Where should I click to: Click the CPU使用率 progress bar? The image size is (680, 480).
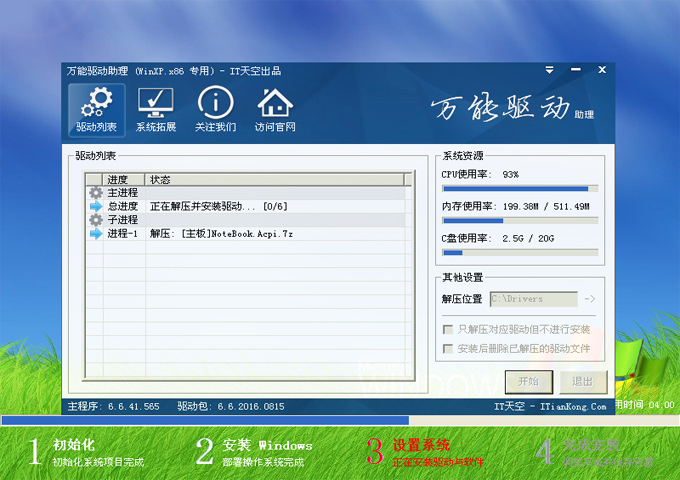(520, 189)
